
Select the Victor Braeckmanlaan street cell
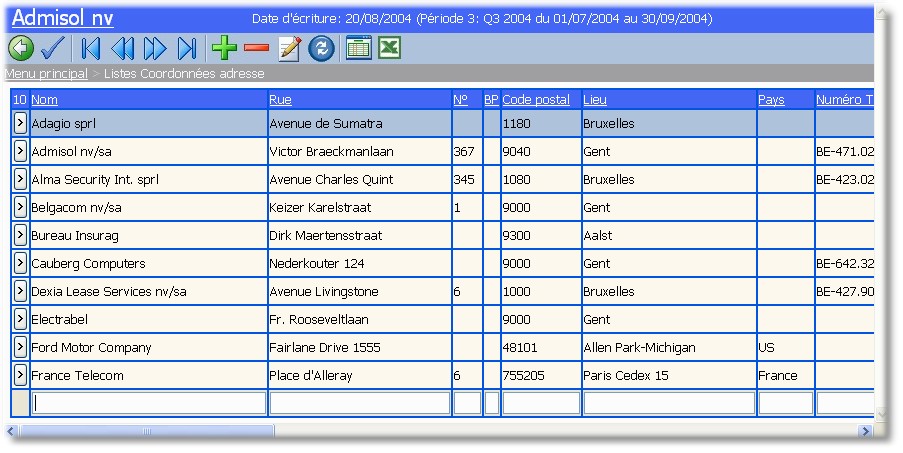[360, 151]
